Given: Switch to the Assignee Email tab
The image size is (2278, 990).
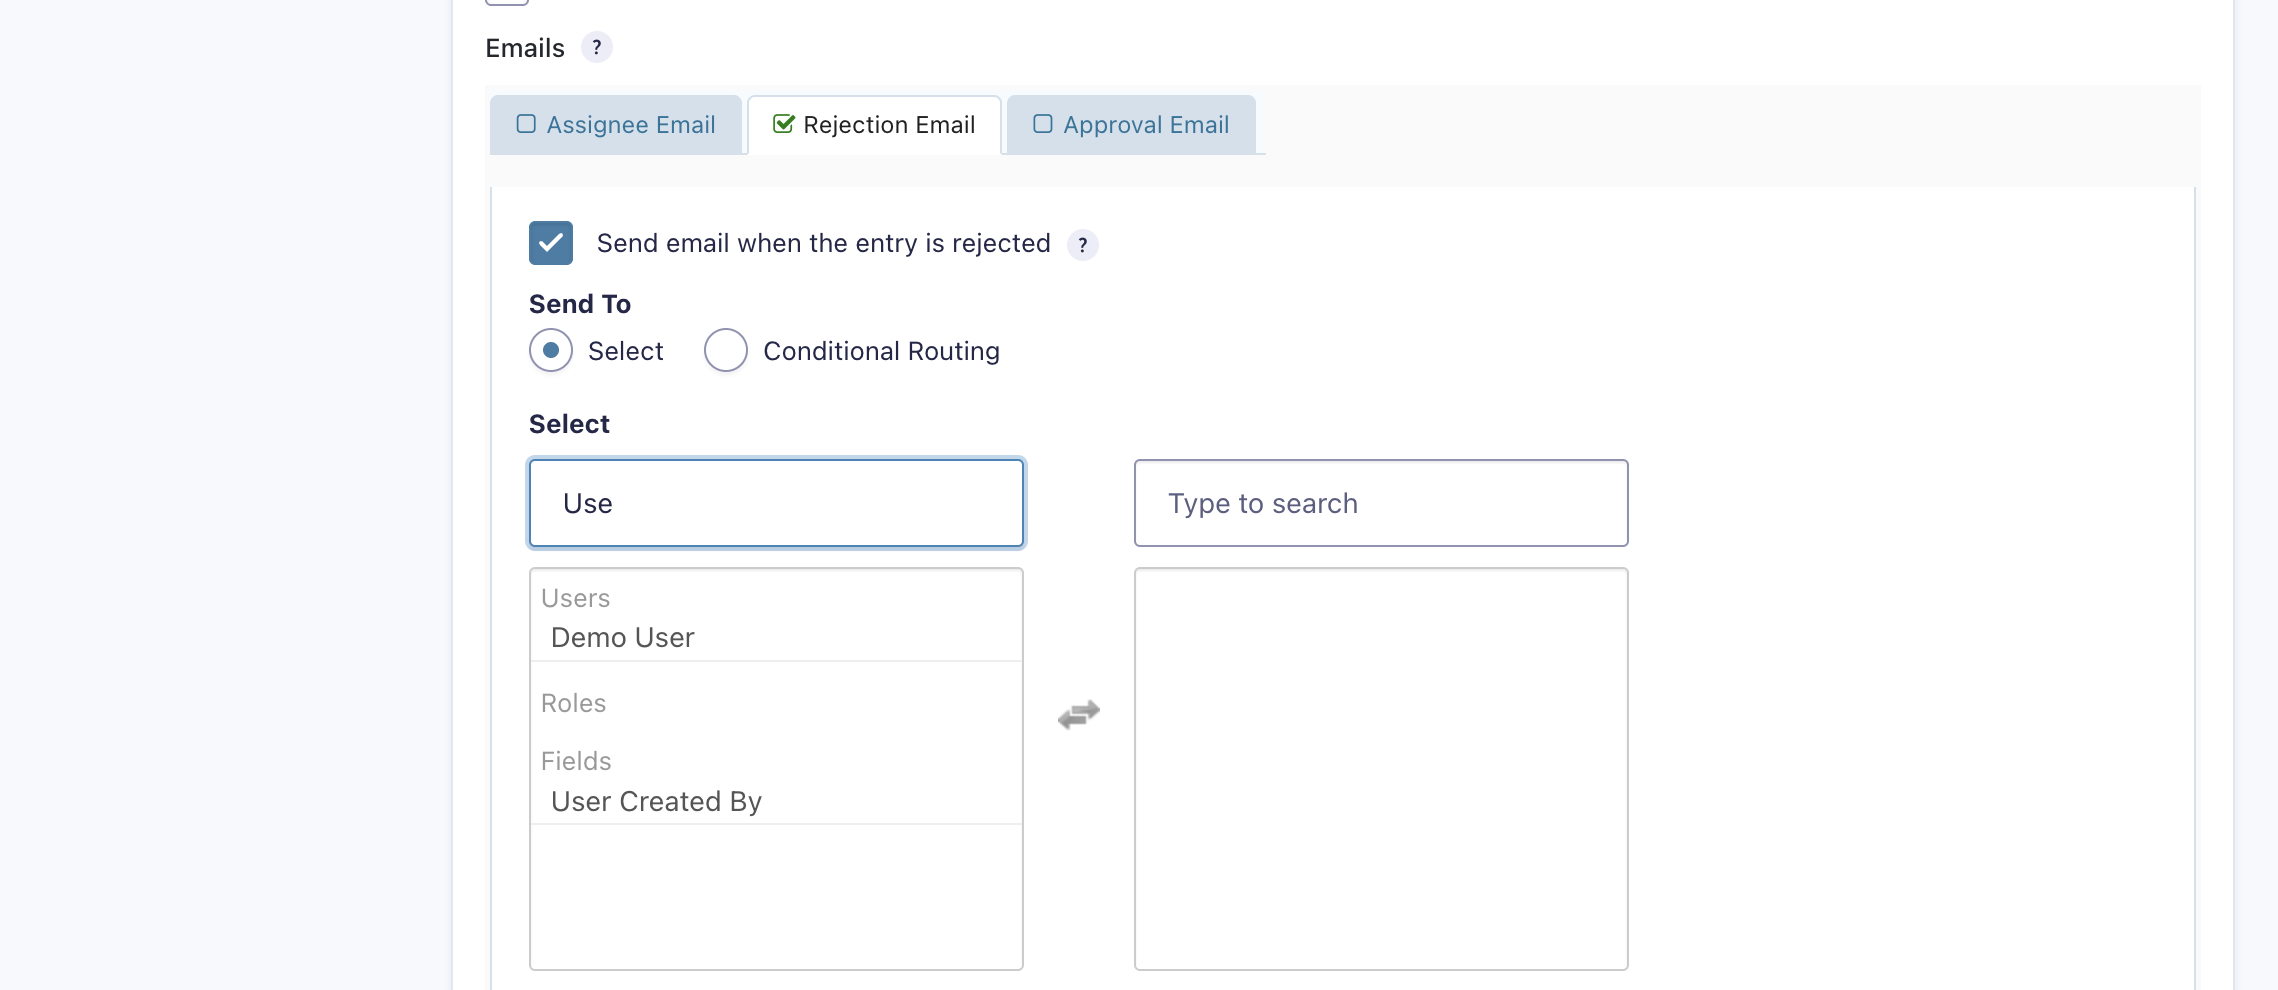Looking at the screenshot, I should 630,125.
